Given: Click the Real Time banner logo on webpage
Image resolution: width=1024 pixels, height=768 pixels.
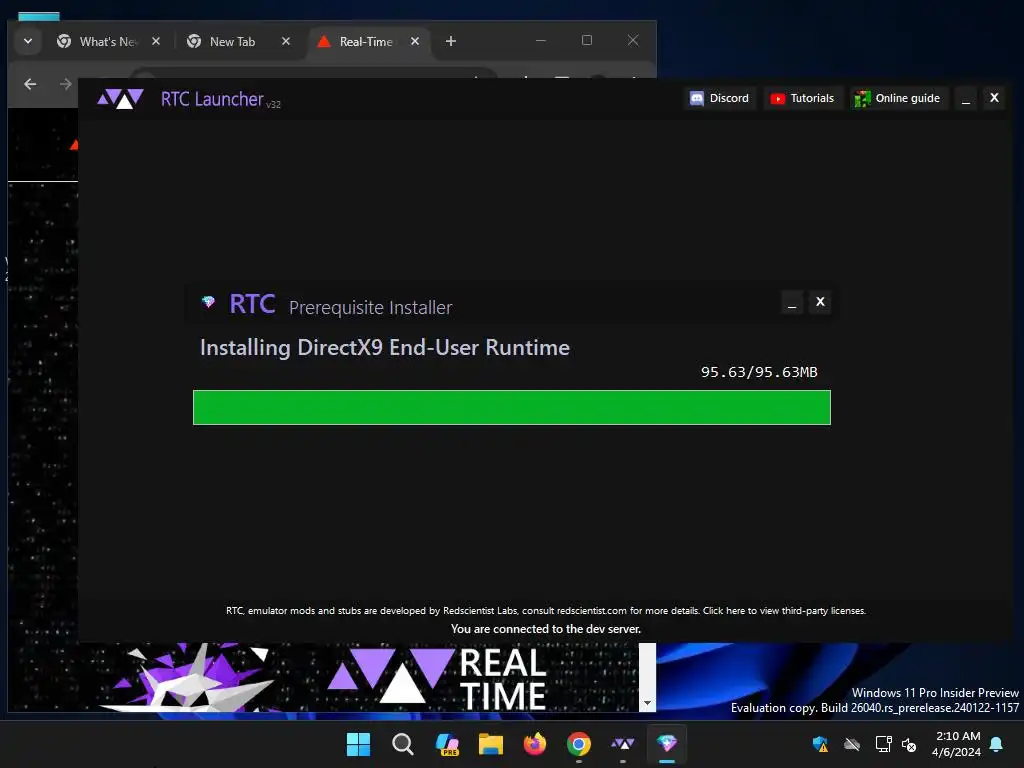Looking at the screenshot, I should coord(436,678).
